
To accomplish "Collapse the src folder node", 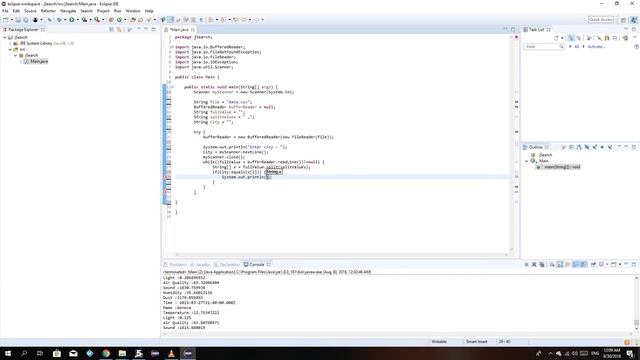I will (10, 49).
